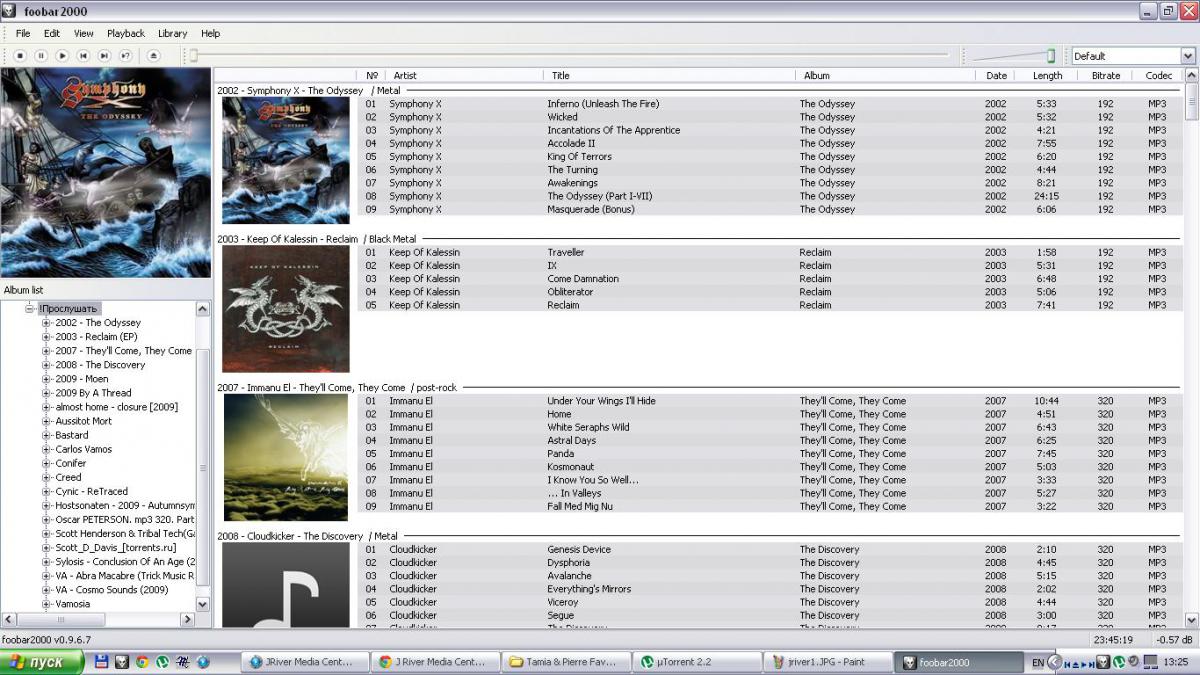
Task: Select Creed in the album list
Action: (68, 477)
